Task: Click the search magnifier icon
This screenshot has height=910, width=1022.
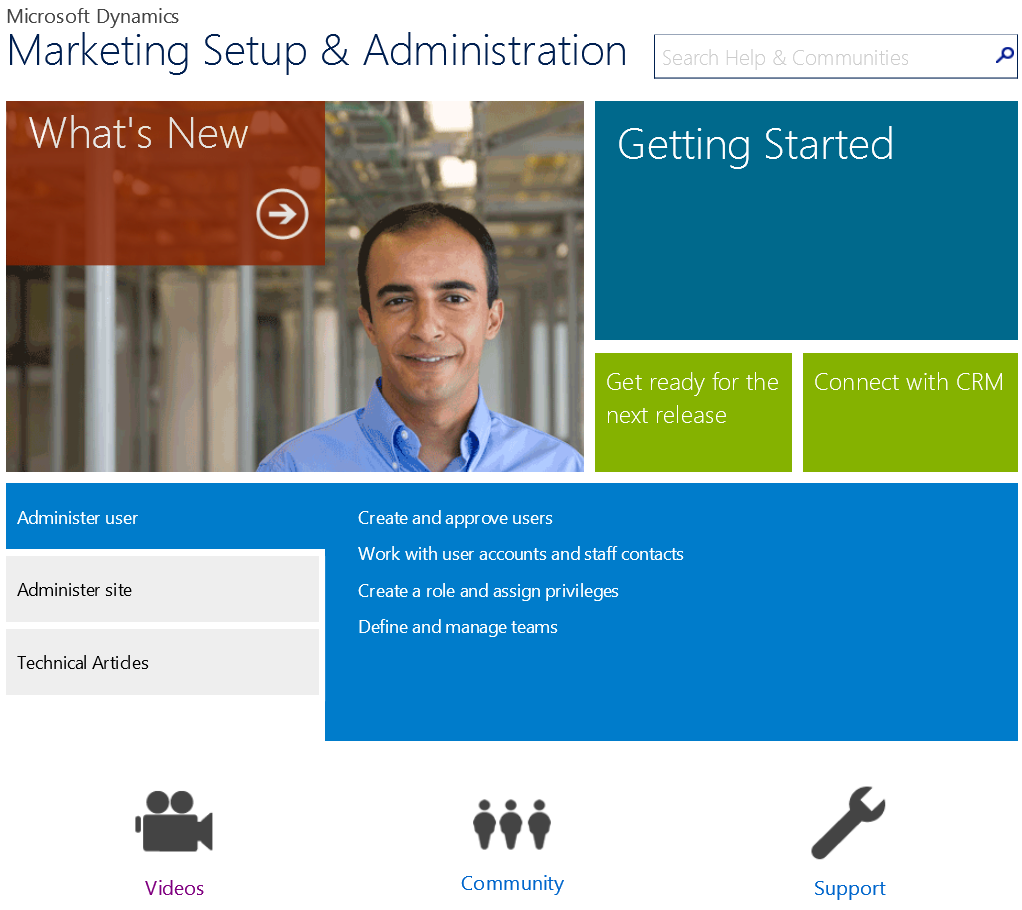Action: pos(1004,56)
